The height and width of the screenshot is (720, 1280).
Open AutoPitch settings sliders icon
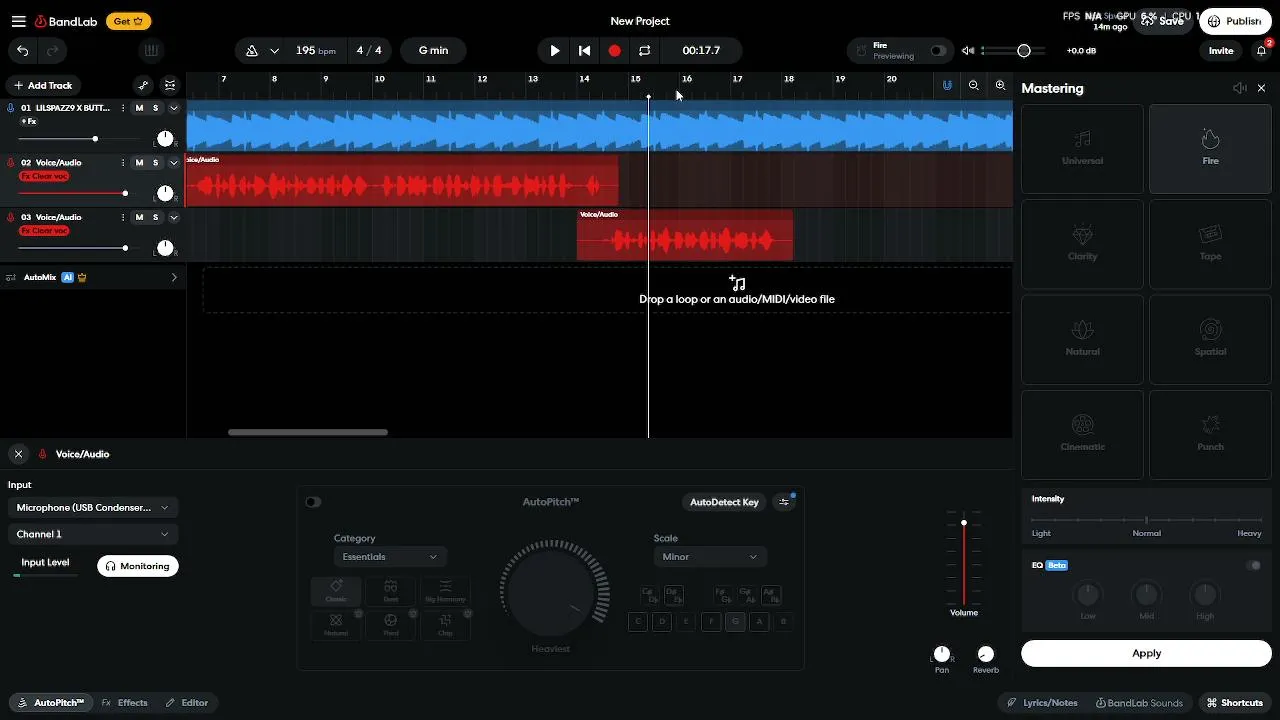point(784,502)
